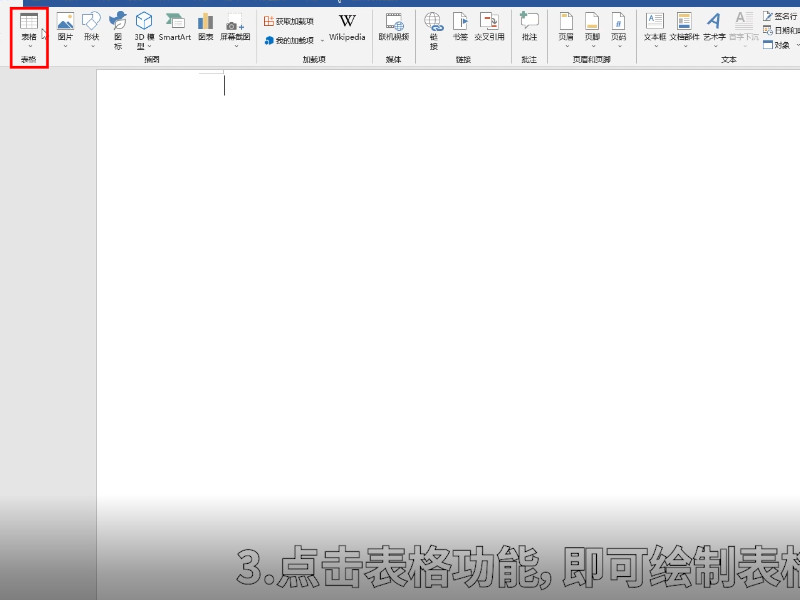Viewport: 800px width, 600px height.
Task: Insert online video via 联机视频
Action: click(x=394, y=27)
